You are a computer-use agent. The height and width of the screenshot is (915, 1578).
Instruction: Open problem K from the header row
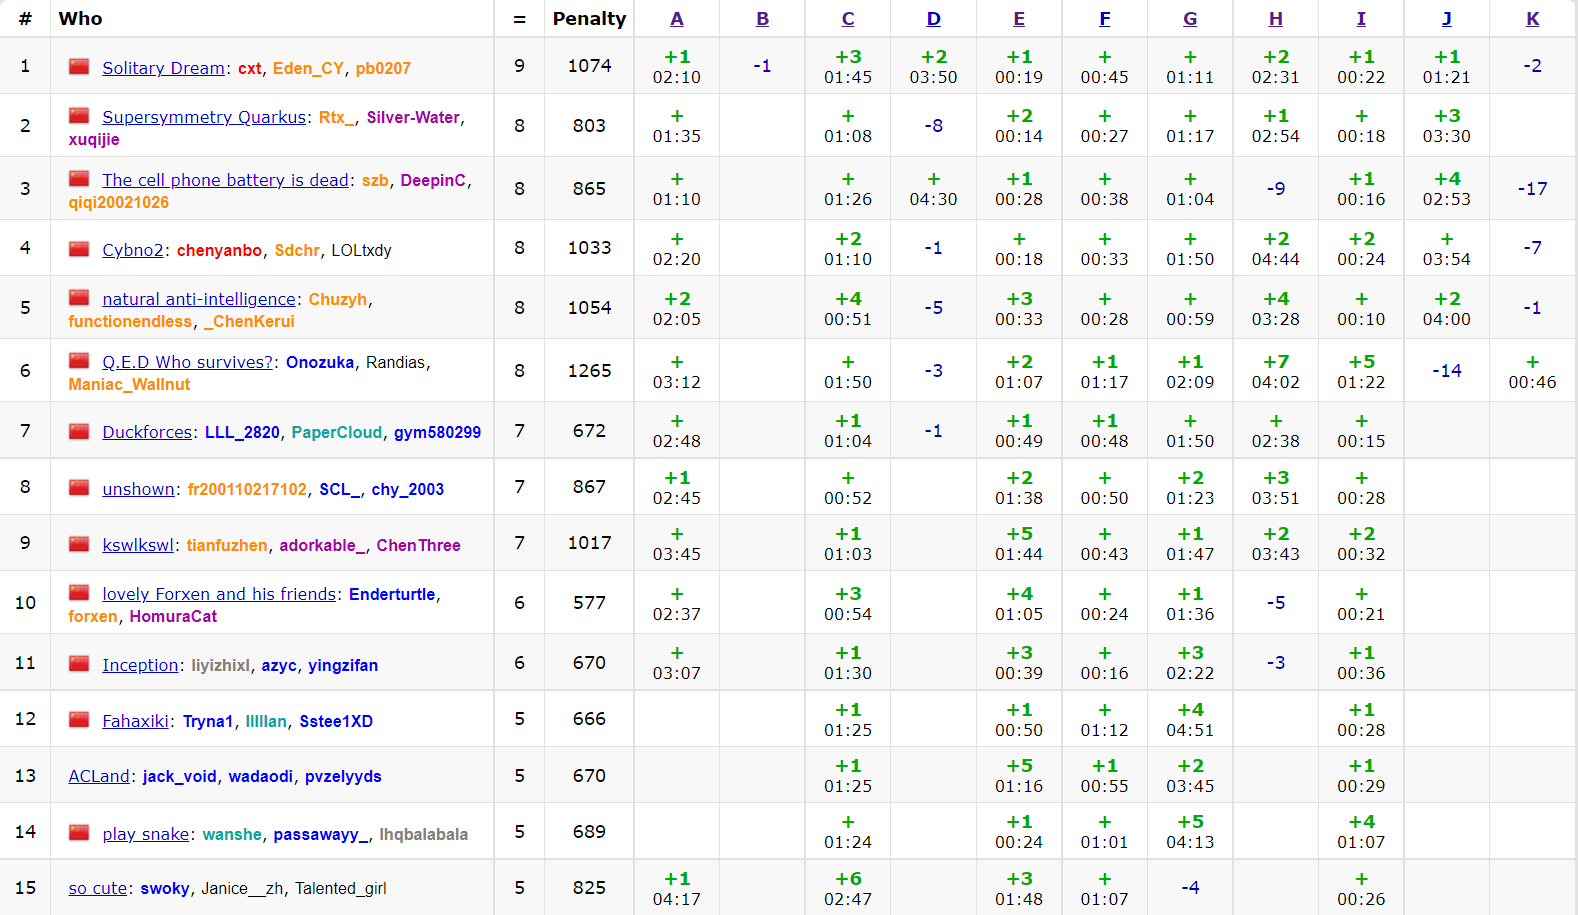click(1532, 19)
